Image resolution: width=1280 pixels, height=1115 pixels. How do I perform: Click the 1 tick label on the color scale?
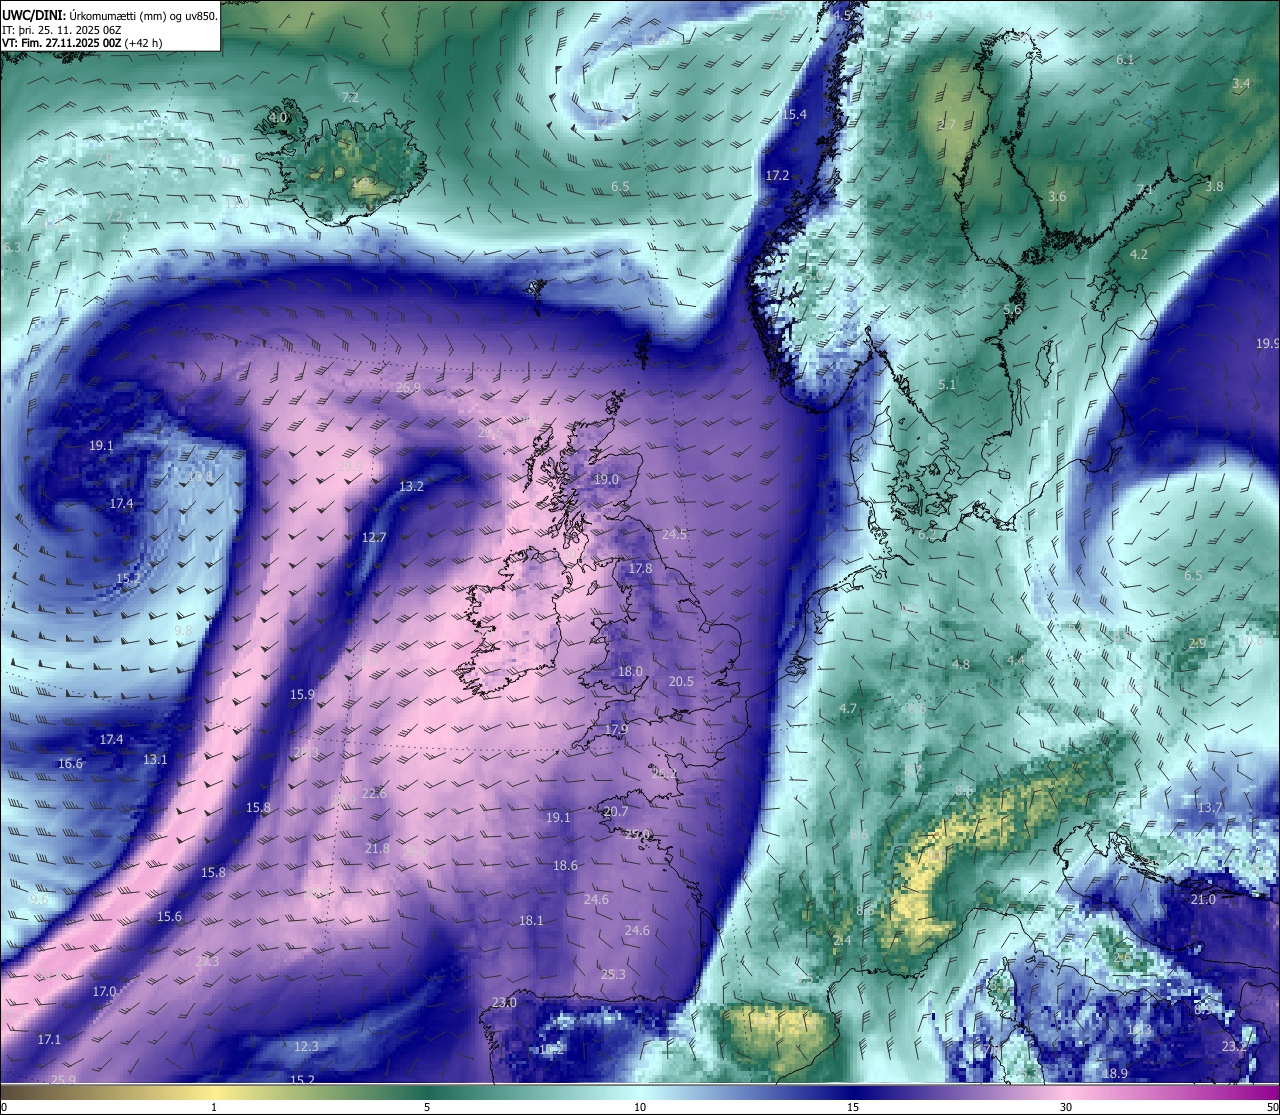pyautogui.click(x=214, y=1107)
